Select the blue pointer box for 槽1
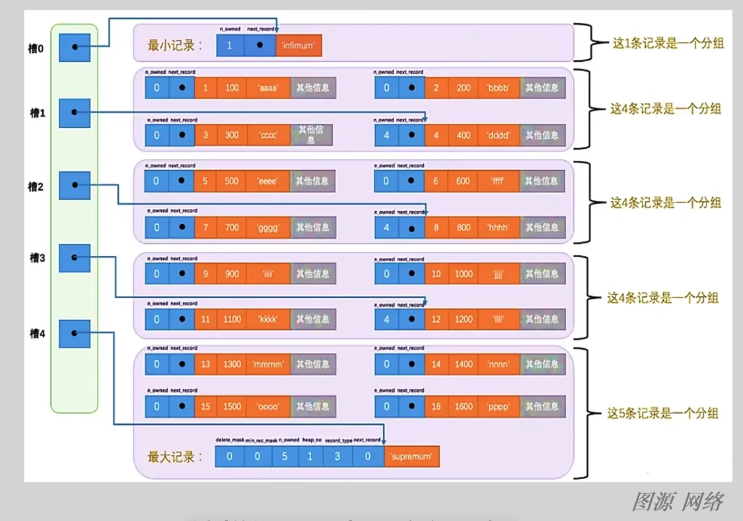The width and height of the screenshot is (743, 521). tap(75, 113)
